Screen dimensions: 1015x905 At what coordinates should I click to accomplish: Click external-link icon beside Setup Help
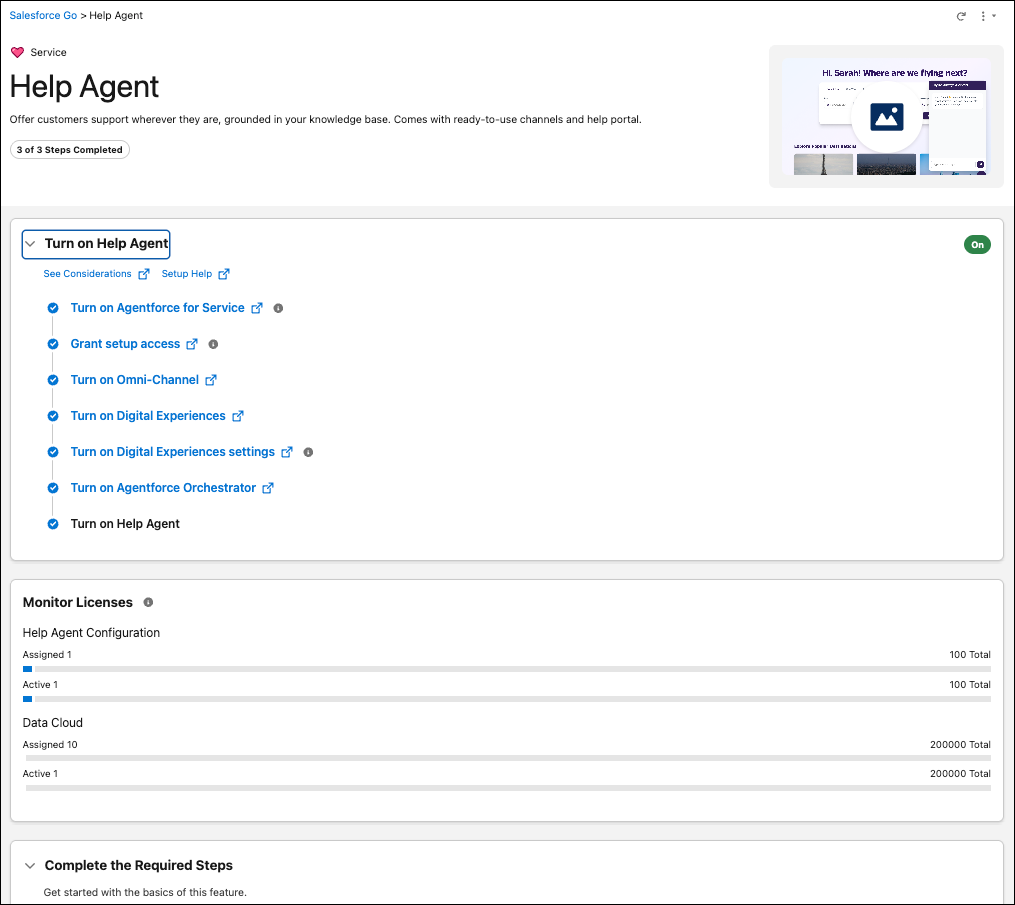click(x=223, y=274)
